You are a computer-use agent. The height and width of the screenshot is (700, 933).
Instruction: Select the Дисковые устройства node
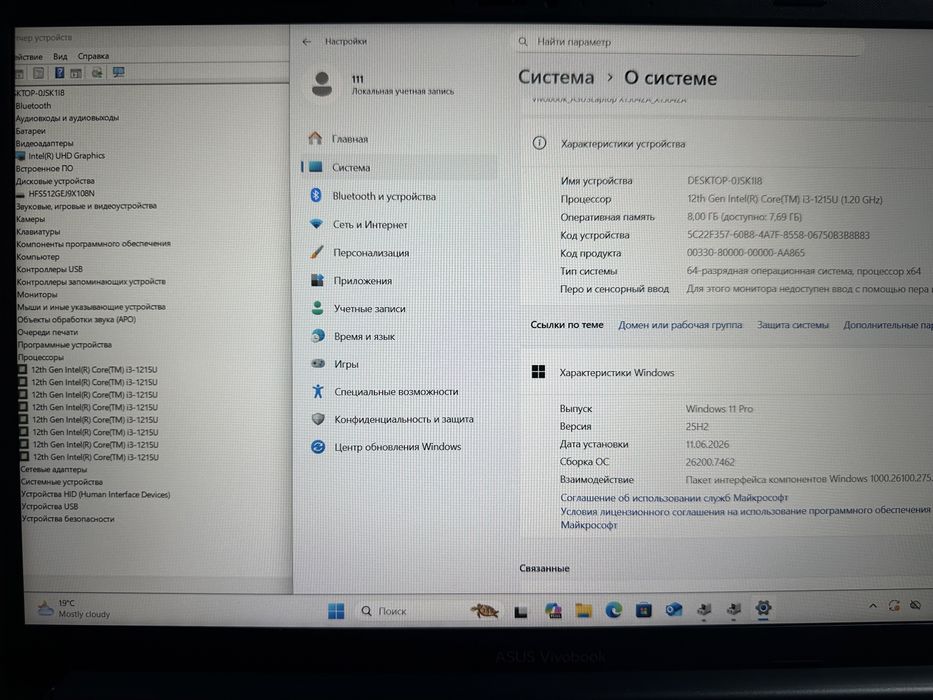[55, 181]
